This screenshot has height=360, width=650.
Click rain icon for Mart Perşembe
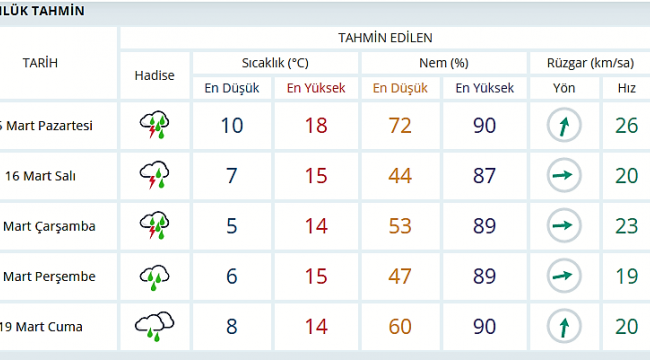pos(155,277)
